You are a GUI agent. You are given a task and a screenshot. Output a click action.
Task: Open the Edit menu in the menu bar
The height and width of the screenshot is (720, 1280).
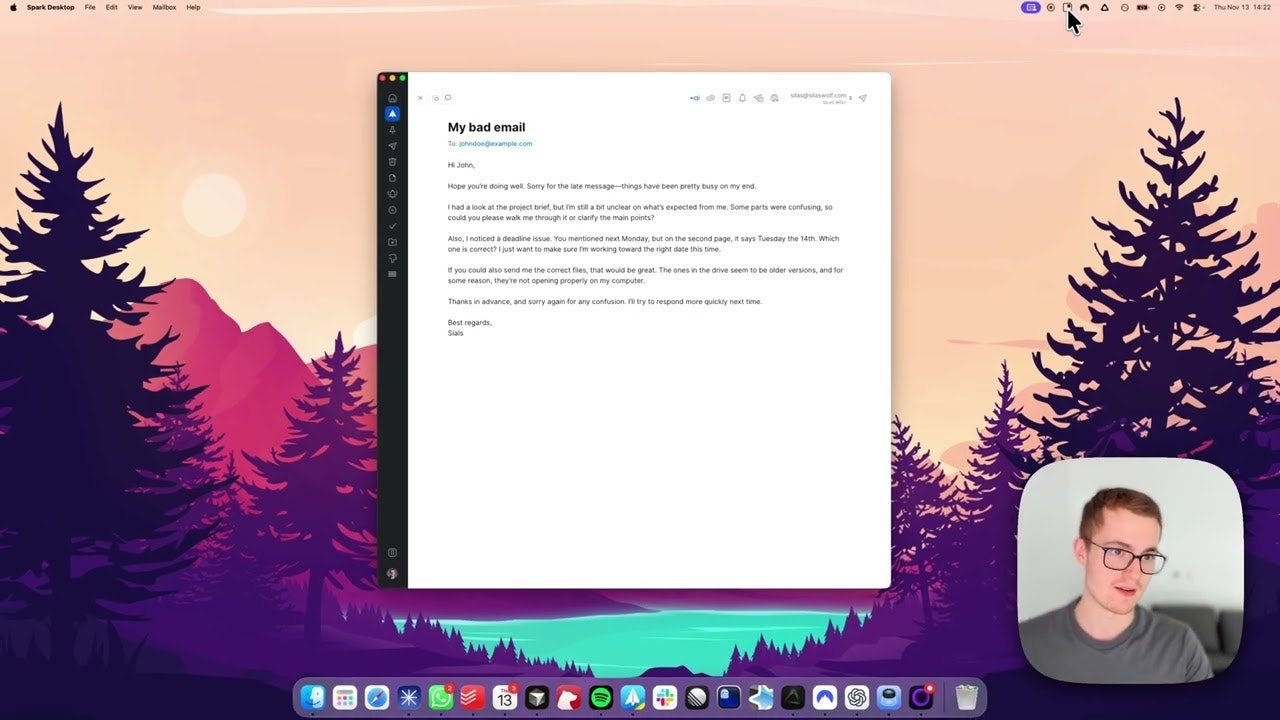pos(111,7)
